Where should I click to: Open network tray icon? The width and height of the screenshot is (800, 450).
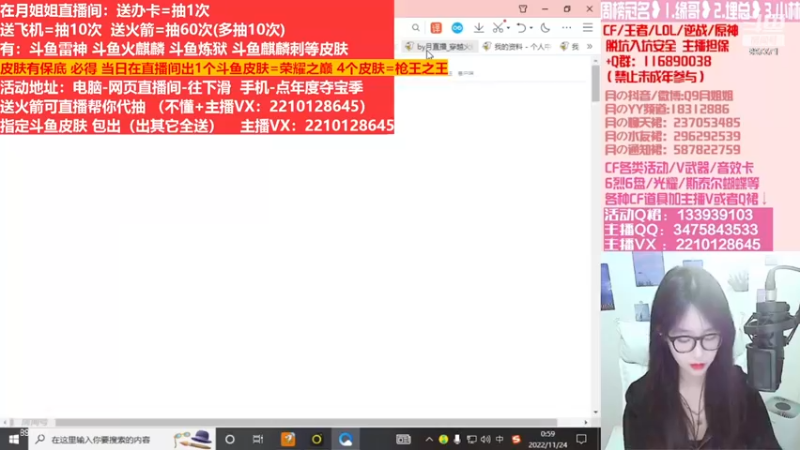(x=471, y=439)
